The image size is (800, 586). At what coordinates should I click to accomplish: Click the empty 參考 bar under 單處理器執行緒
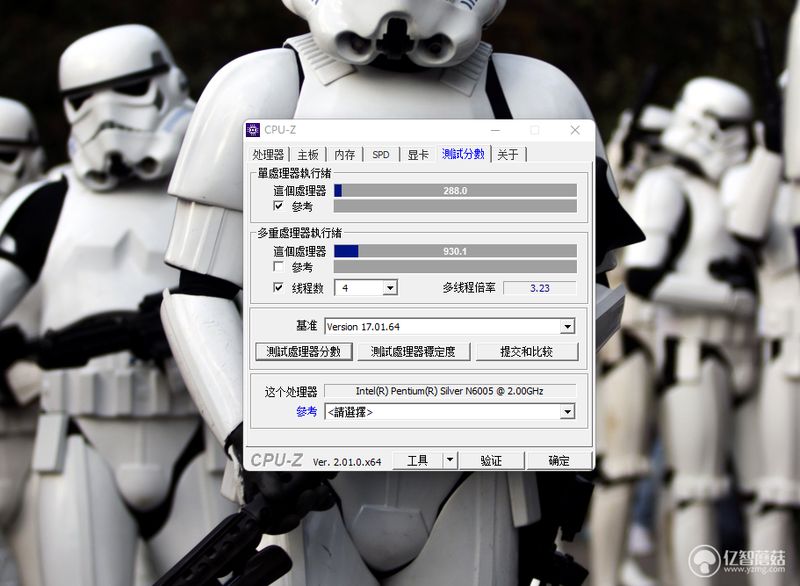click(455, 206)
